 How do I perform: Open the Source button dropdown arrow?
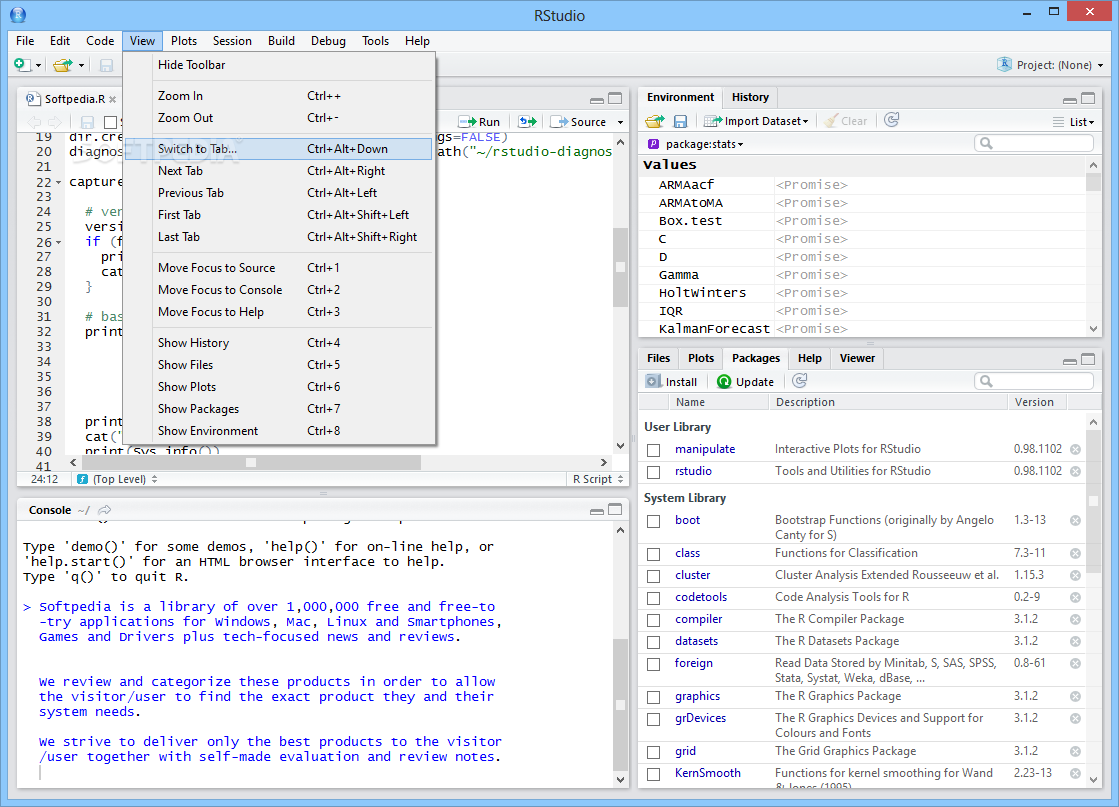pyautogui.click(x=620, y=122)
